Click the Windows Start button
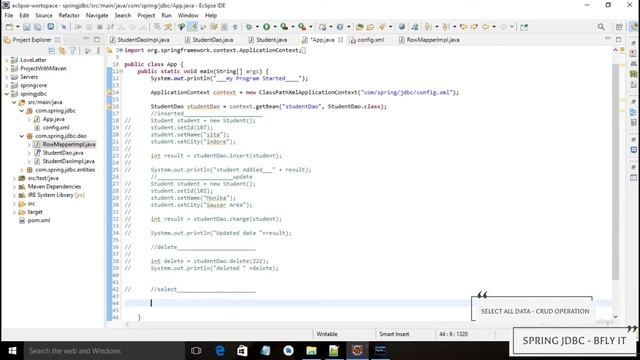The height and width of the screenshot is (360, 640). [x=12, y=351]
